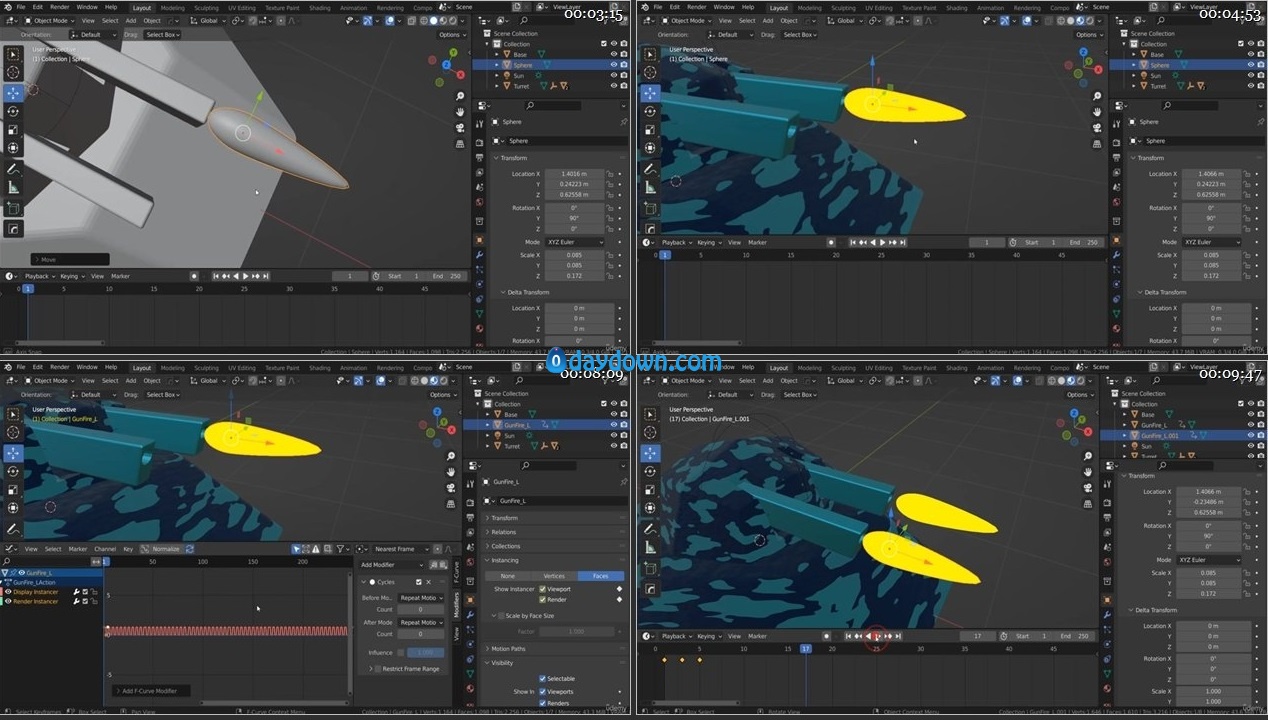1268x720 pixels.
Task: Open Global orientation dropdown in the 00:04:53 frame
Action: click(x=843, y=20)
